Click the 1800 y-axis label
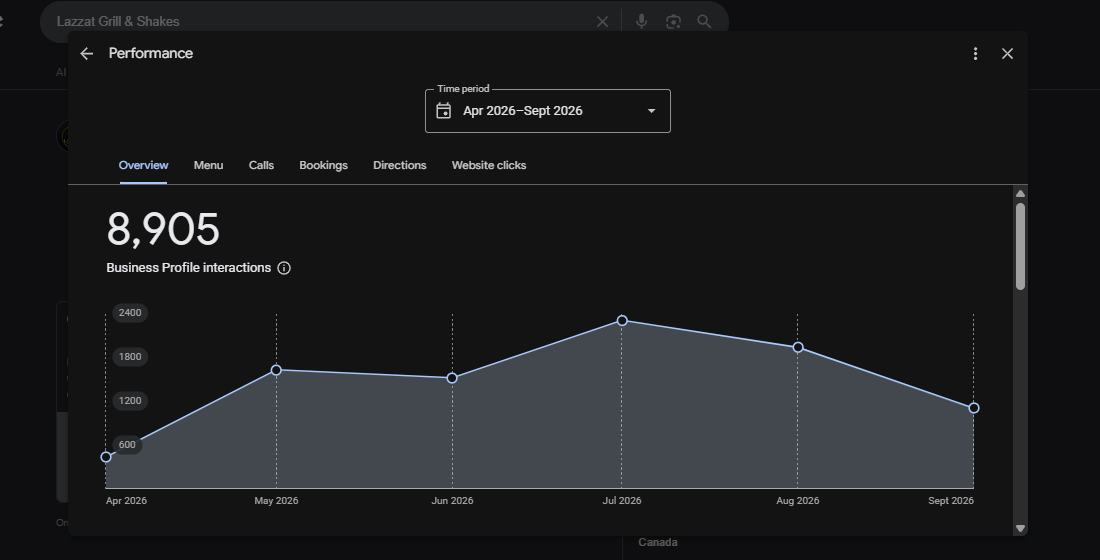 click(x=130, y=356)
